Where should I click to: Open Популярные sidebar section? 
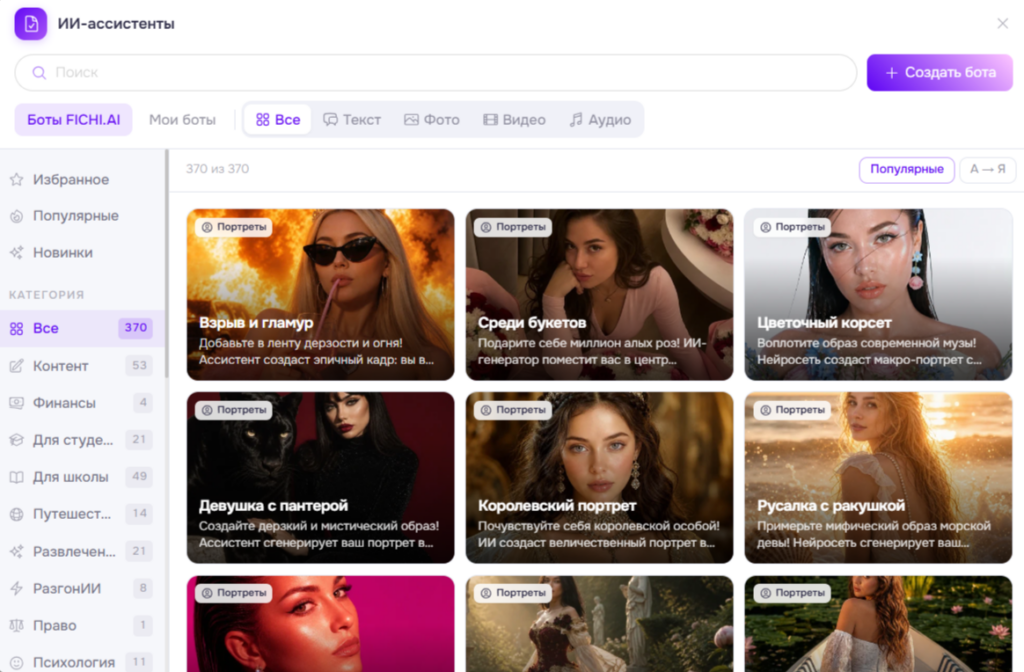click(x=82, y=216)
